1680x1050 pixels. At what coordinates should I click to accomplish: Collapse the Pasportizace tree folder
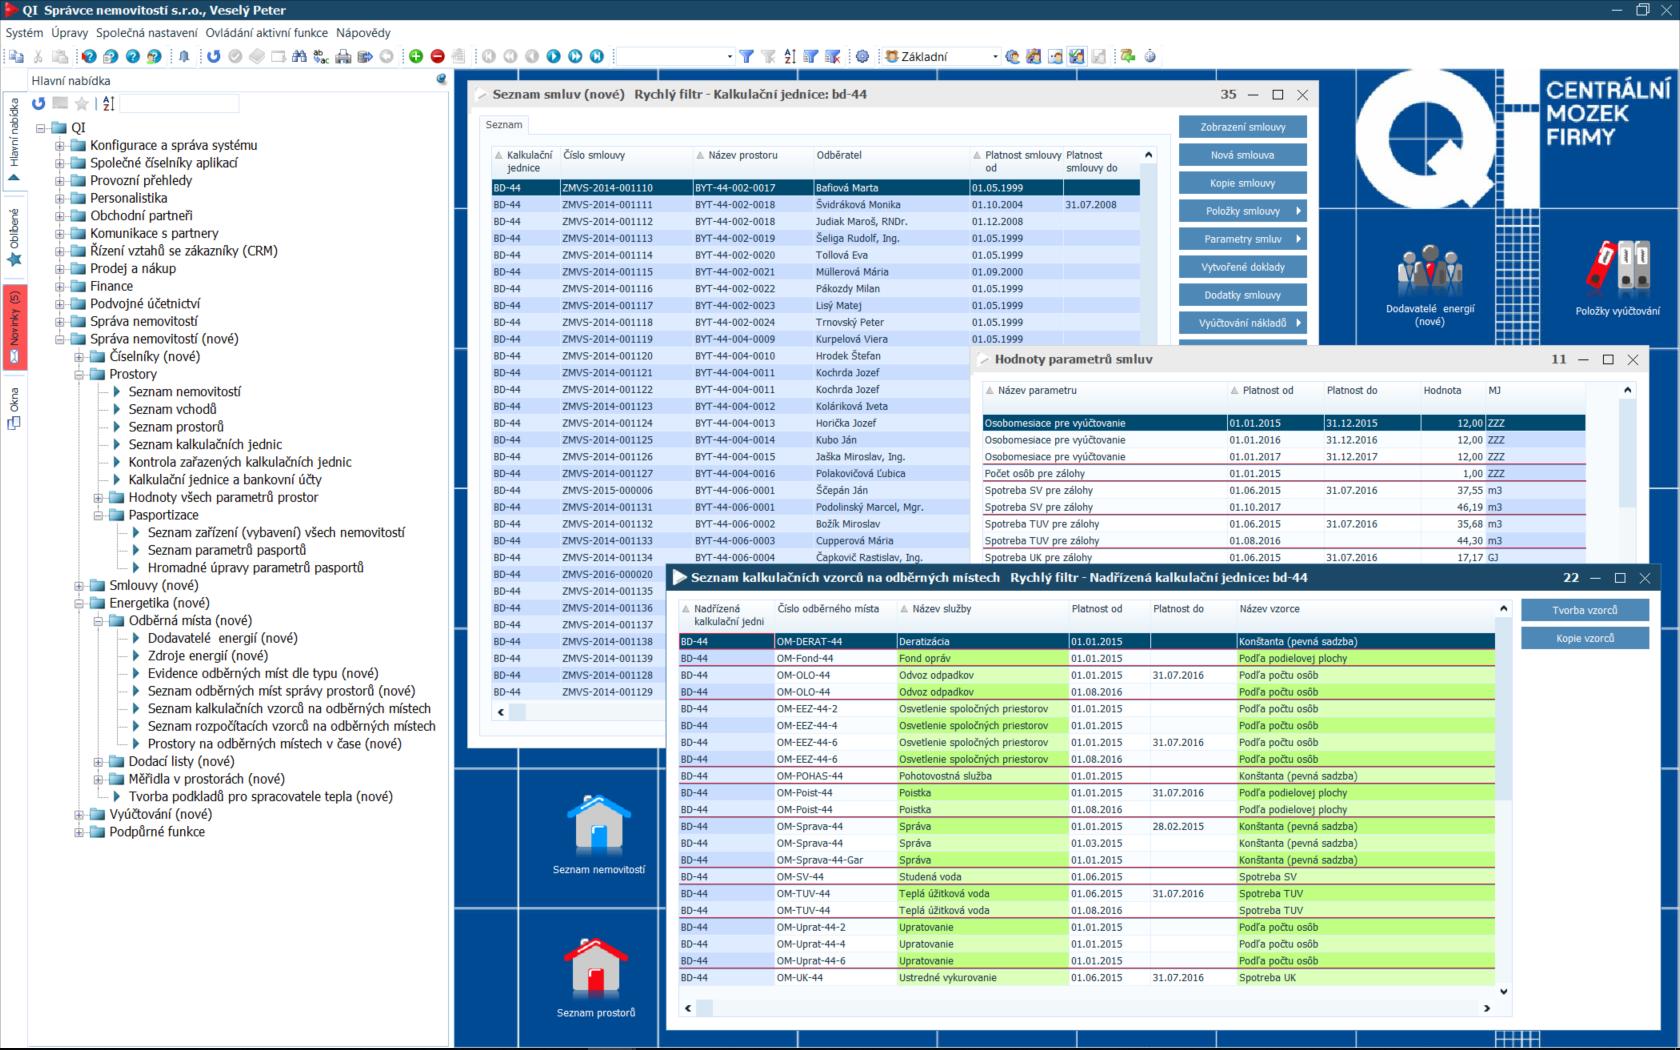point(98,515)
